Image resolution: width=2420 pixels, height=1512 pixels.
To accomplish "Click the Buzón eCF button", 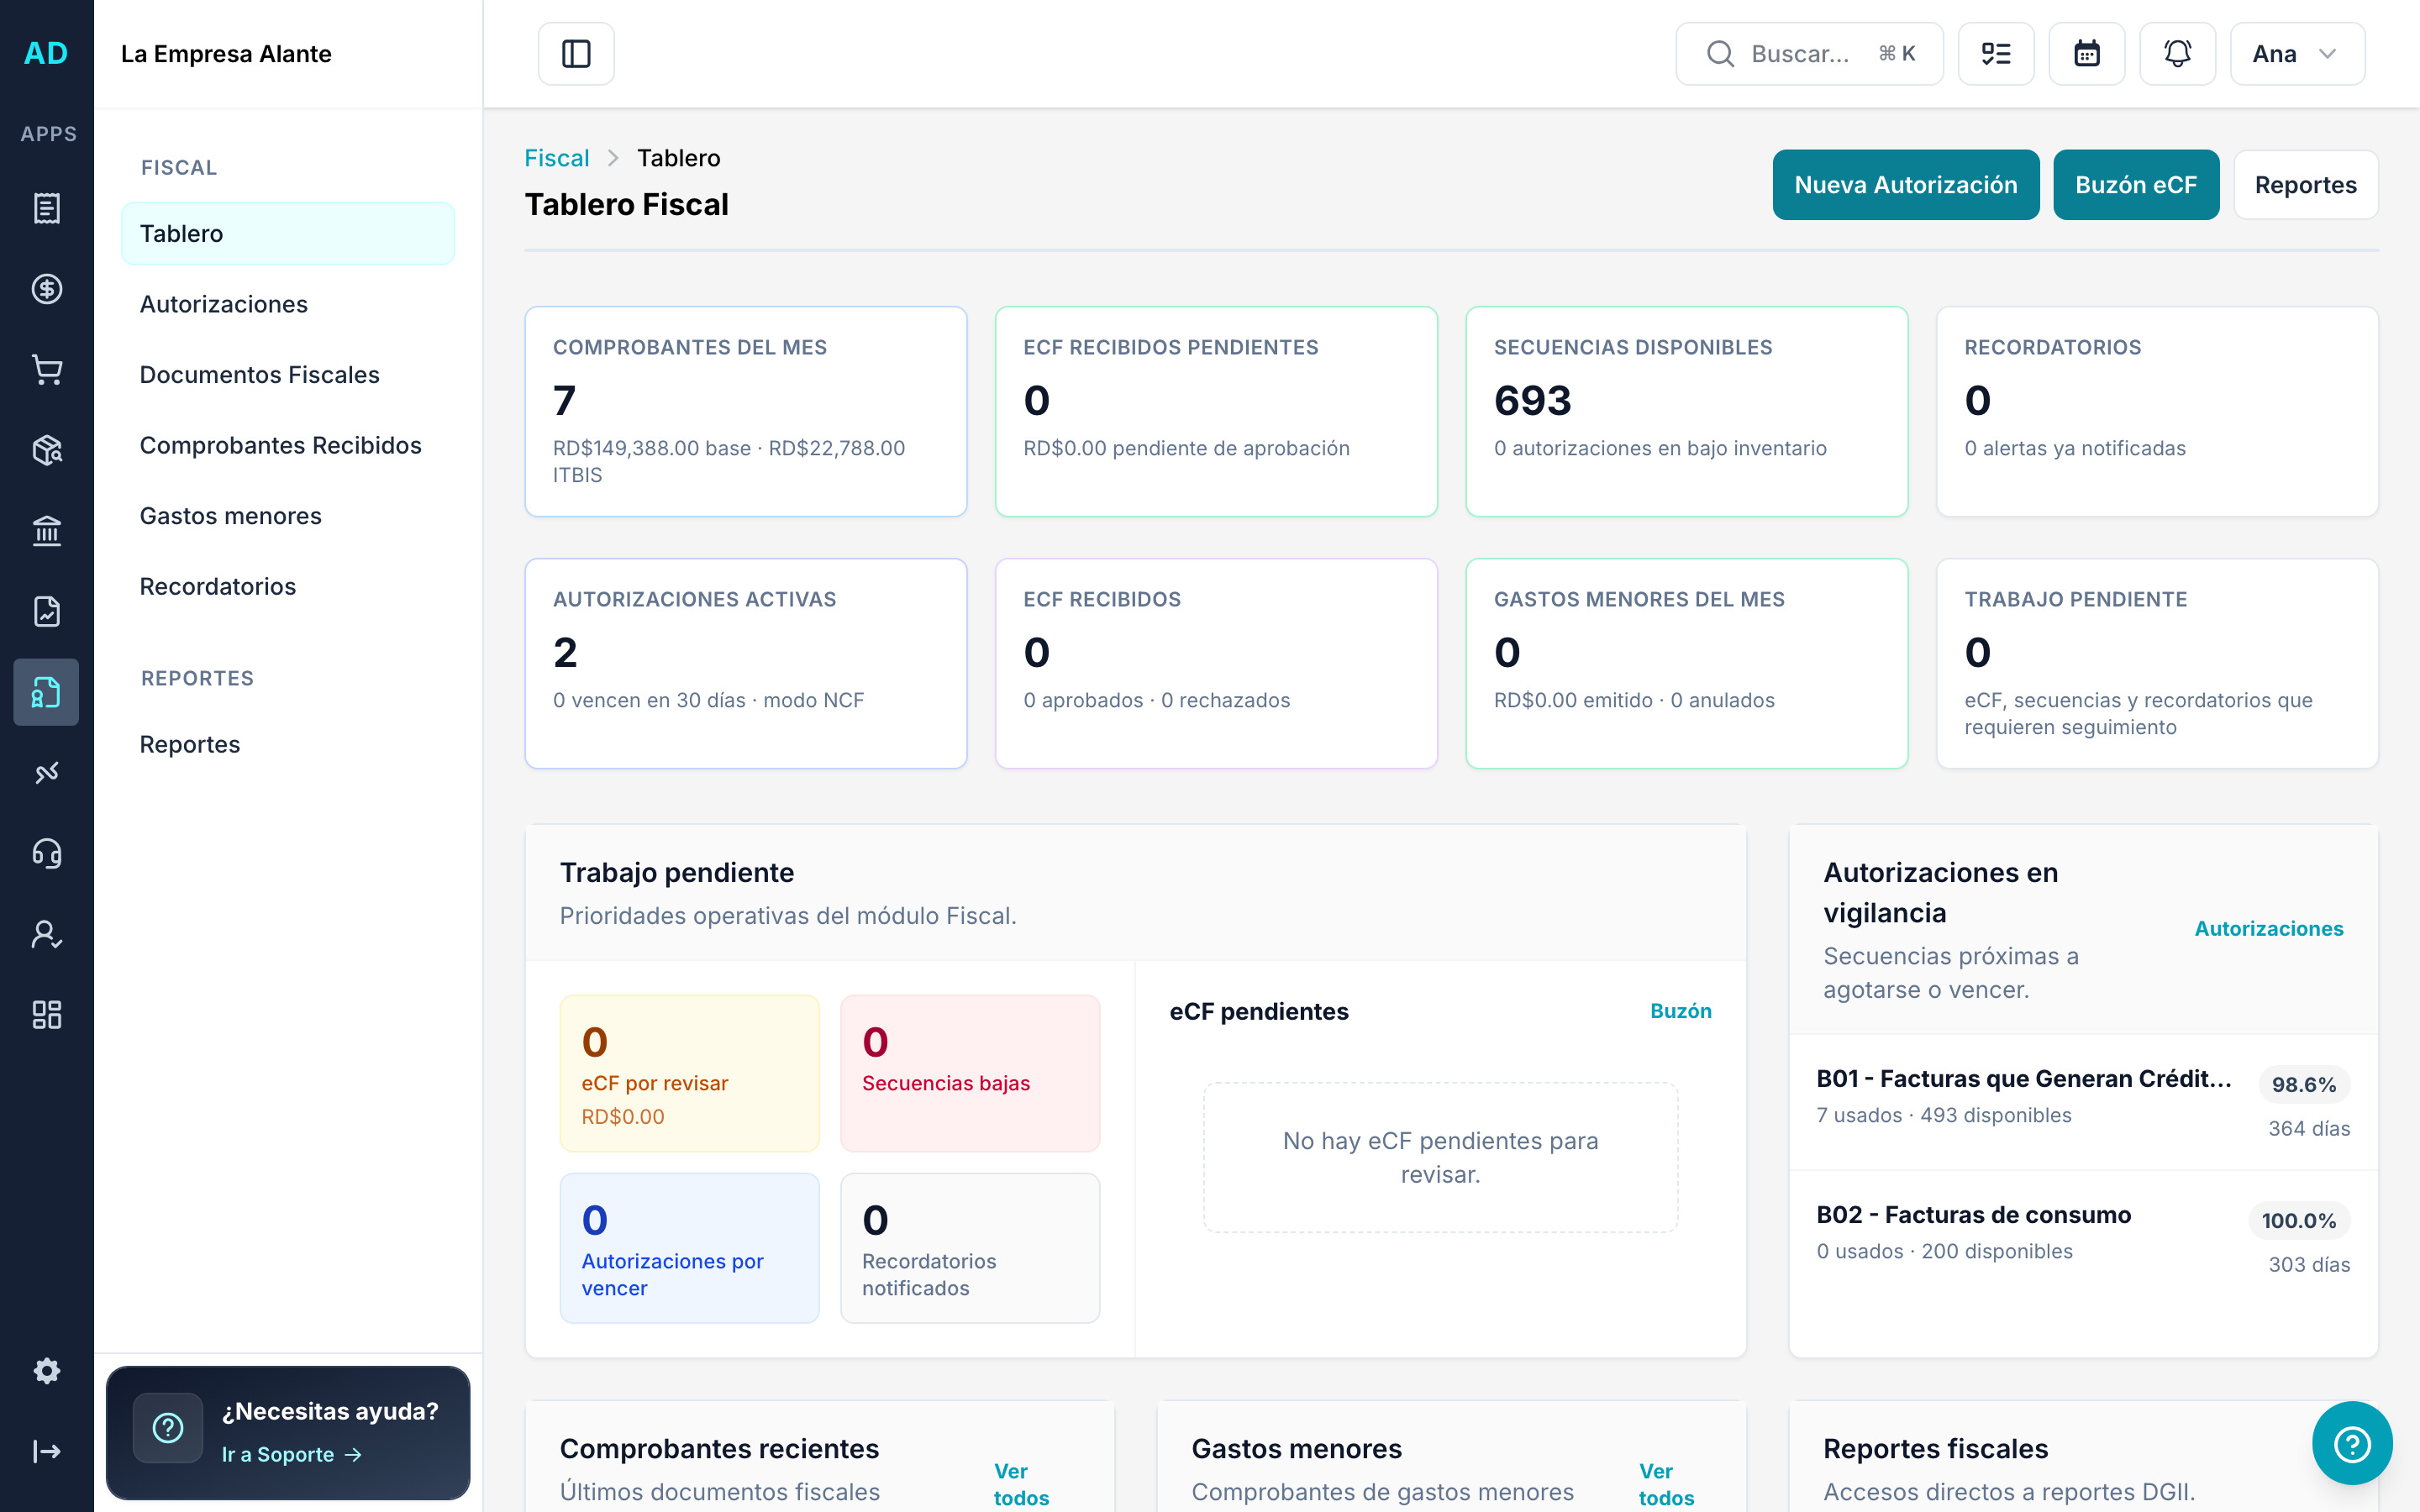I will pyautogui.click(x=2136, y=185).
